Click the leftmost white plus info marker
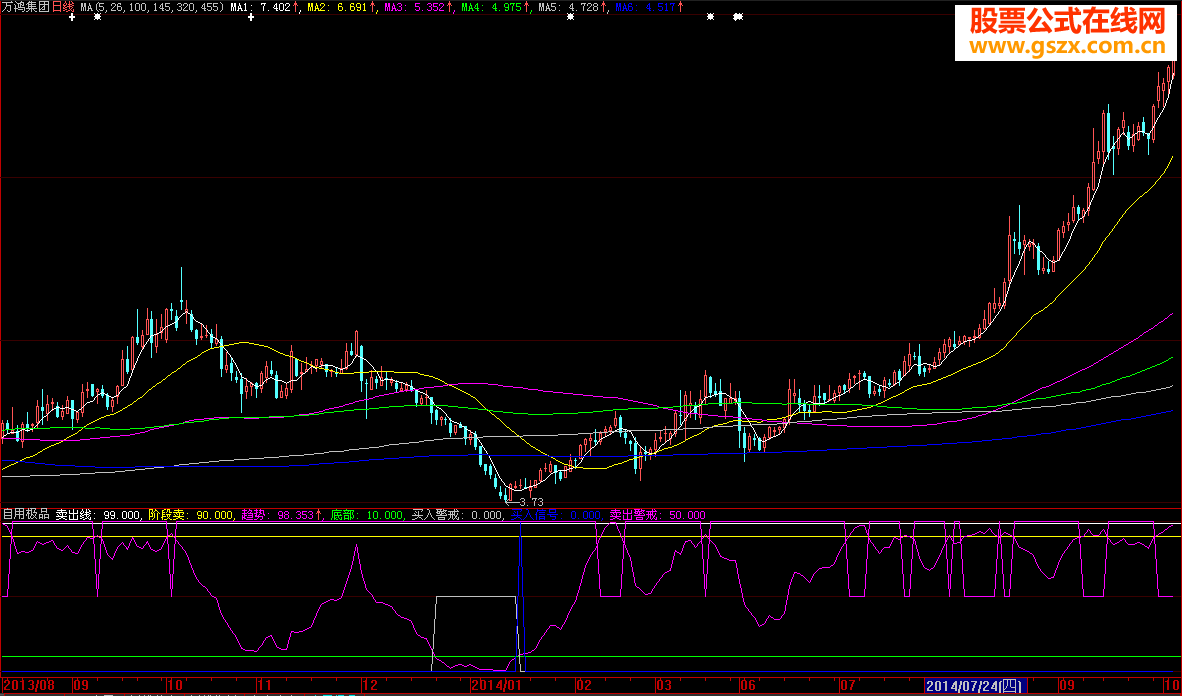The image size is (1182, 696). click(x=72, y=18)
